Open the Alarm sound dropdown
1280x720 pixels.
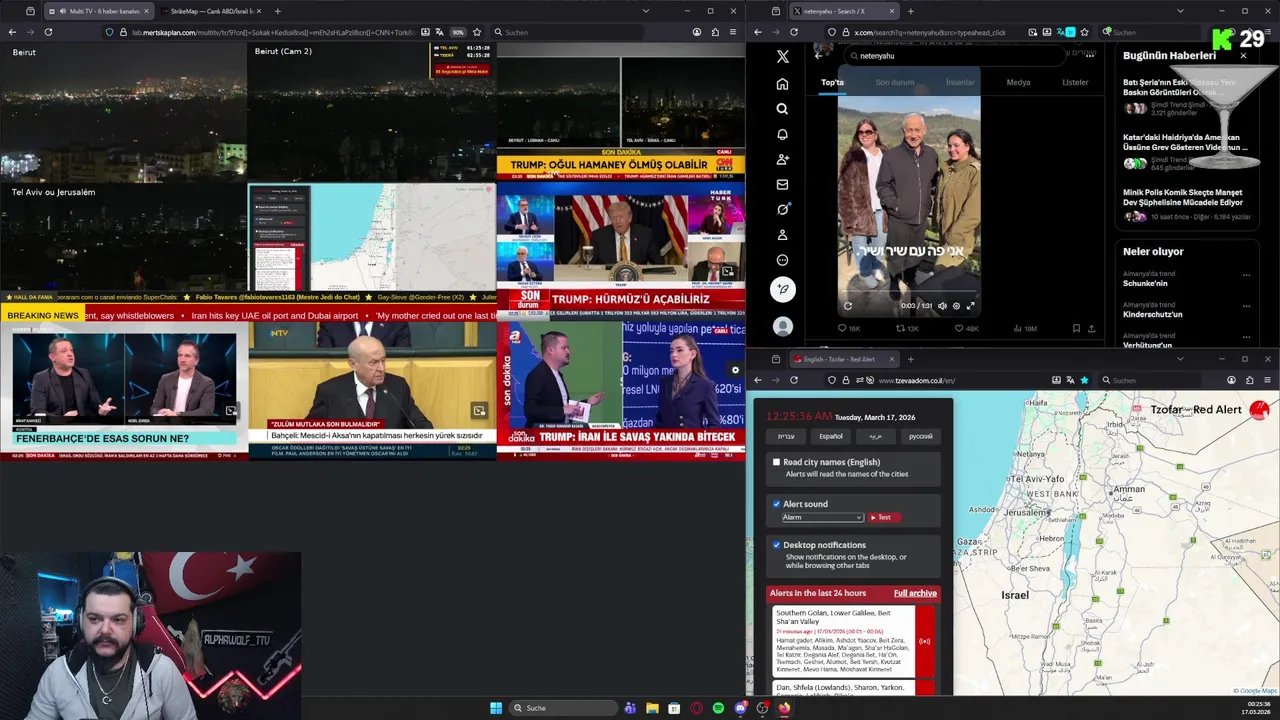coord(822,518)
